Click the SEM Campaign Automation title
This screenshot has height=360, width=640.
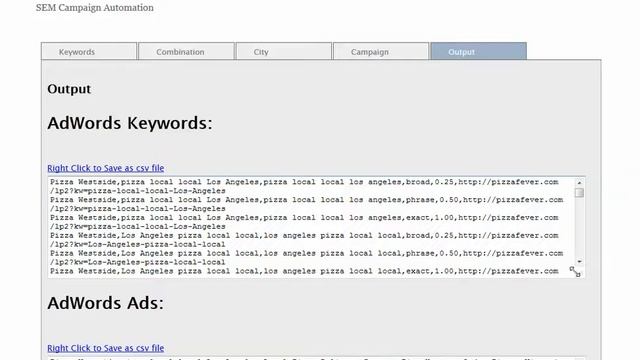coord(95,8)
